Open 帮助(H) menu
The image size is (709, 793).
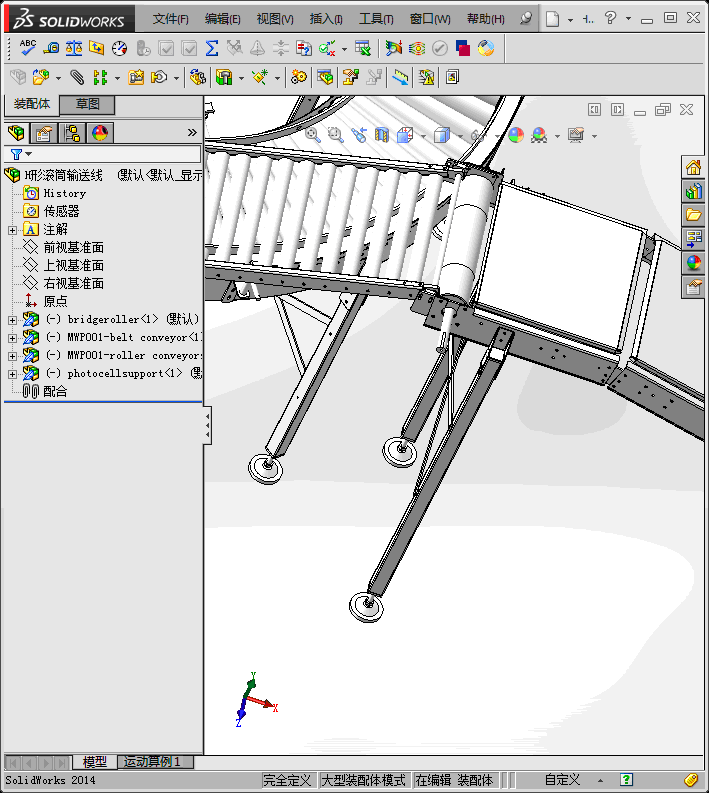[x=485, y=19]
